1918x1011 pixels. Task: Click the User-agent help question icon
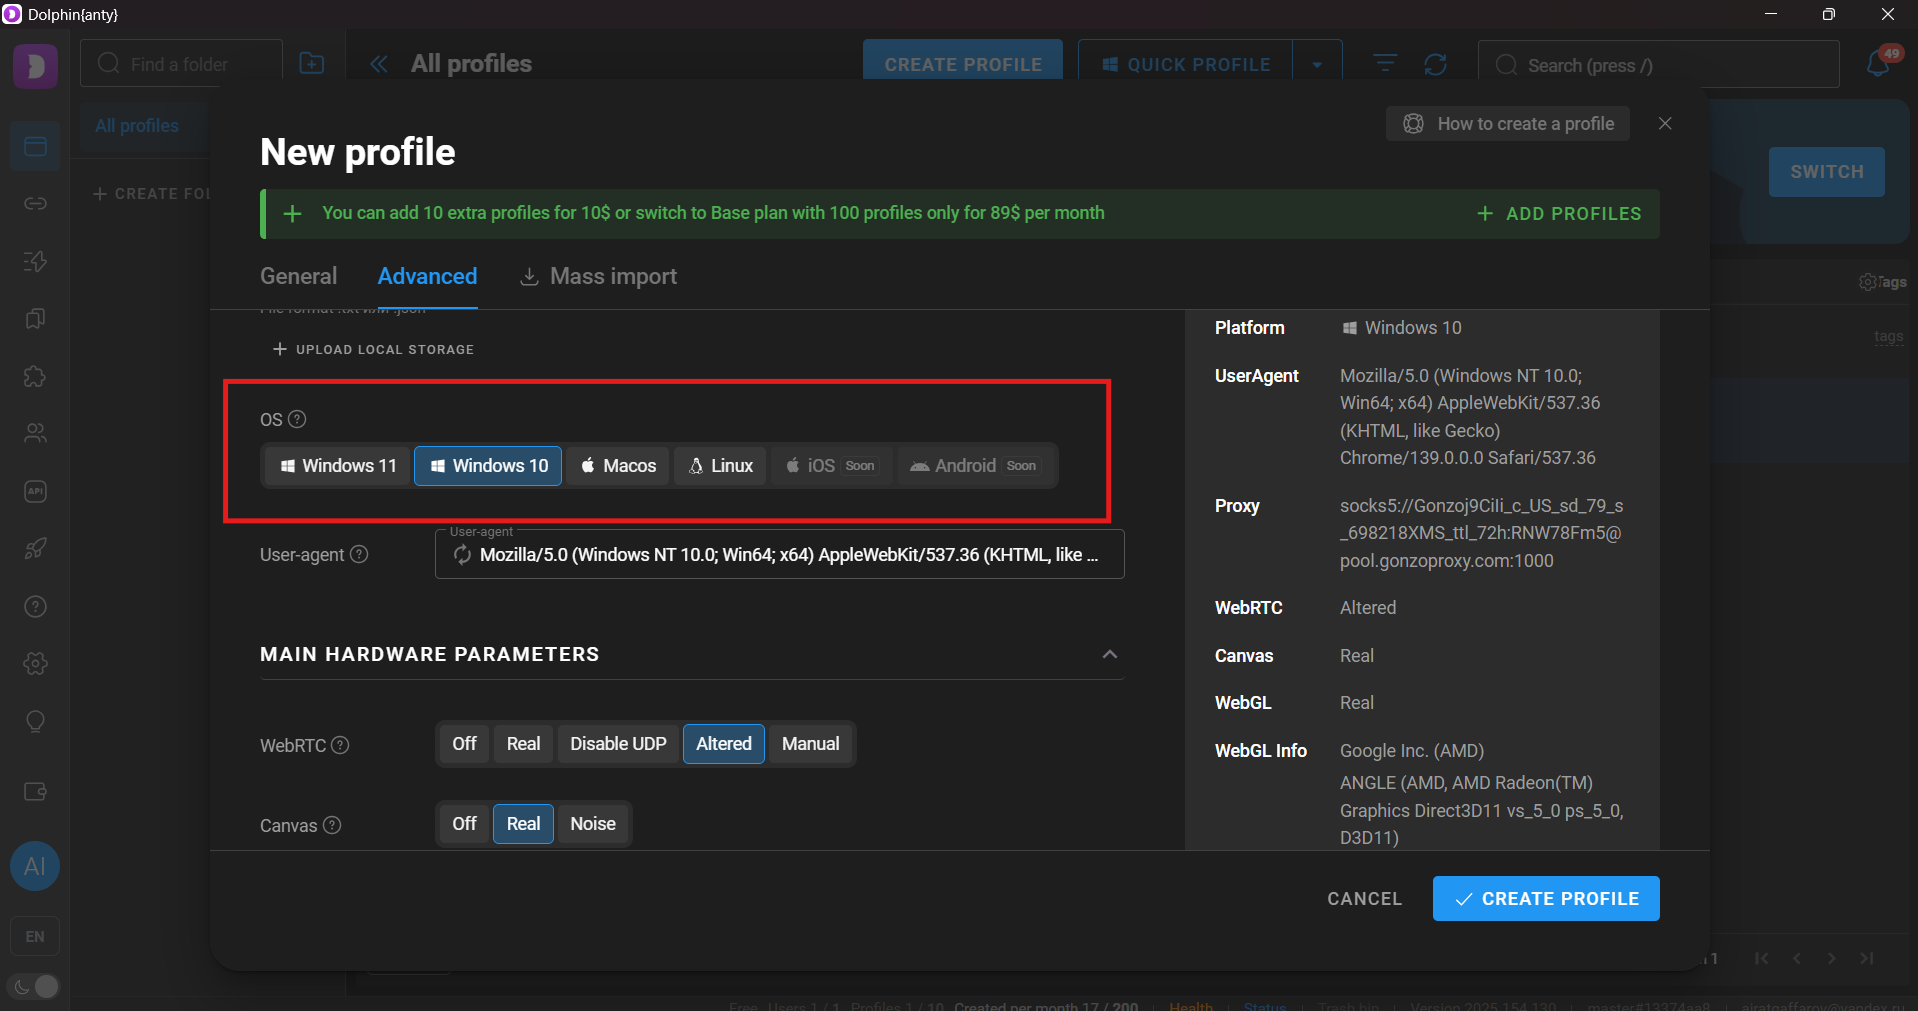coord(359,554)
